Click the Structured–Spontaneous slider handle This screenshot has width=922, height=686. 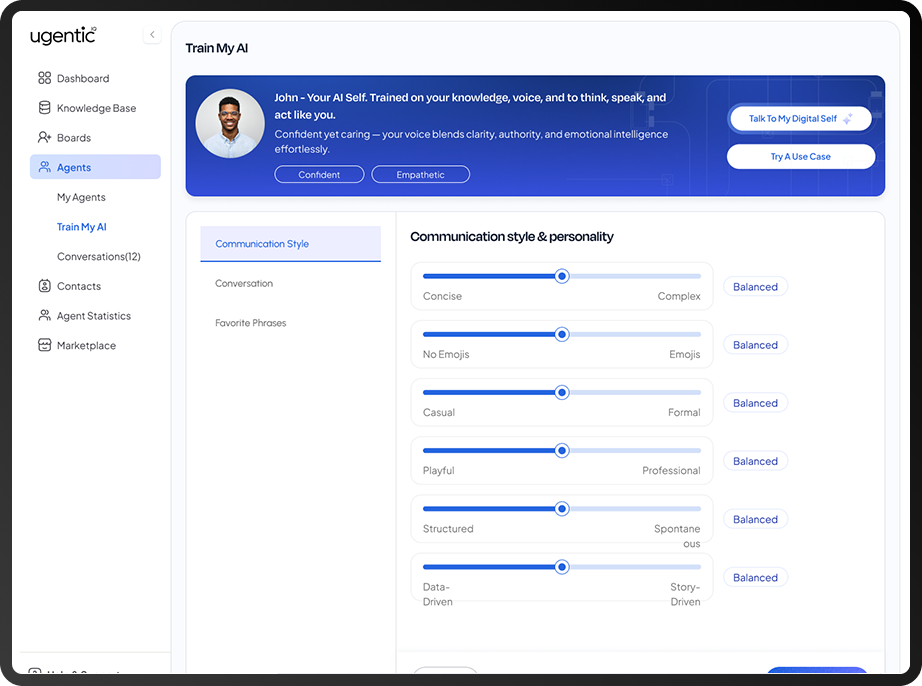click(562, 509)
